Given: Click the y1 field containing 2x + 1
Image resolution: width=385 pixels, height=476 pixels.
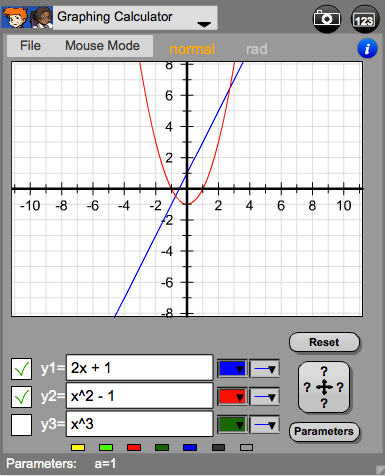Looking at the screenshot, I should pos(140,368).
